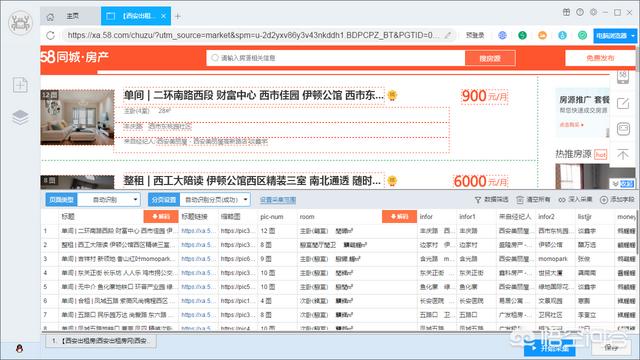Click the reload page icon beside the URL

pyautogui.click(x=51, y=36)
